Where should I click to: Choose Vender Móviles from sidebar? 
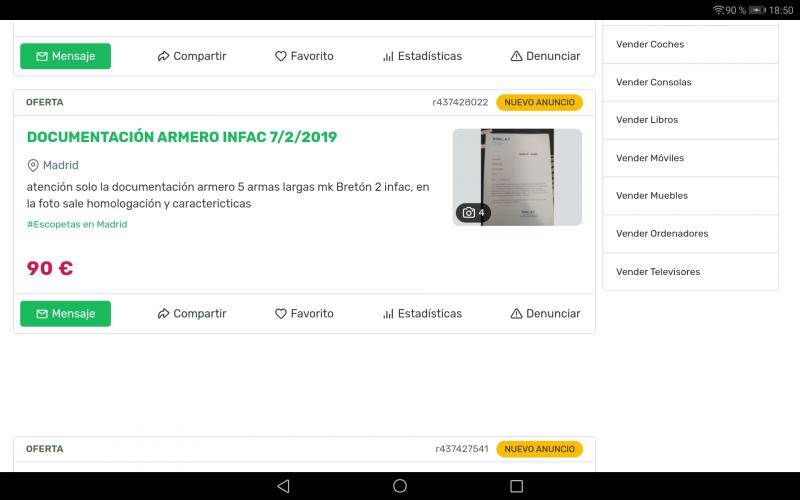(x=650, y=158)
